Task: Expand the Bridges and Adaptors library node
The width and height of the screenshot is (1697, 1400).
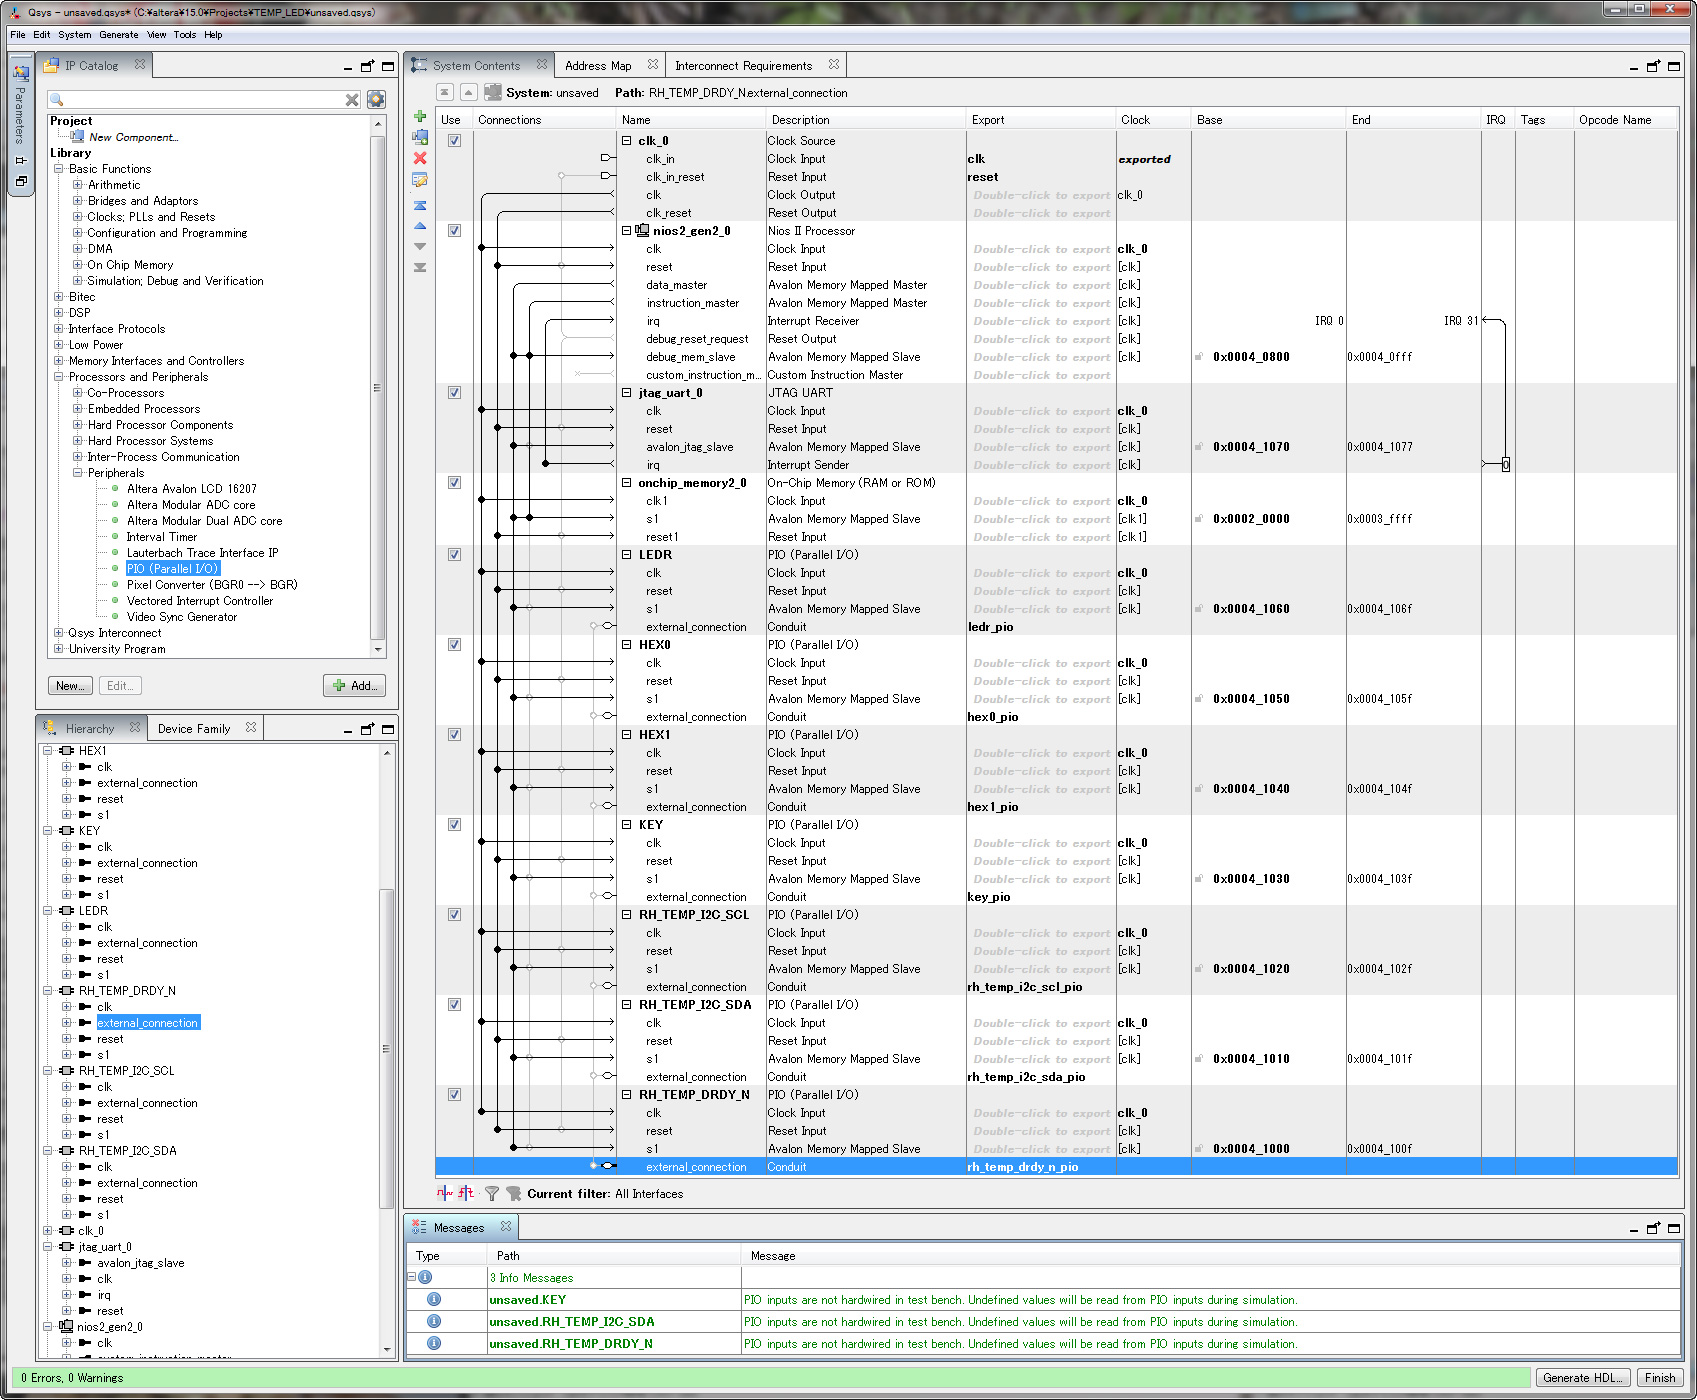Action: 77,201
